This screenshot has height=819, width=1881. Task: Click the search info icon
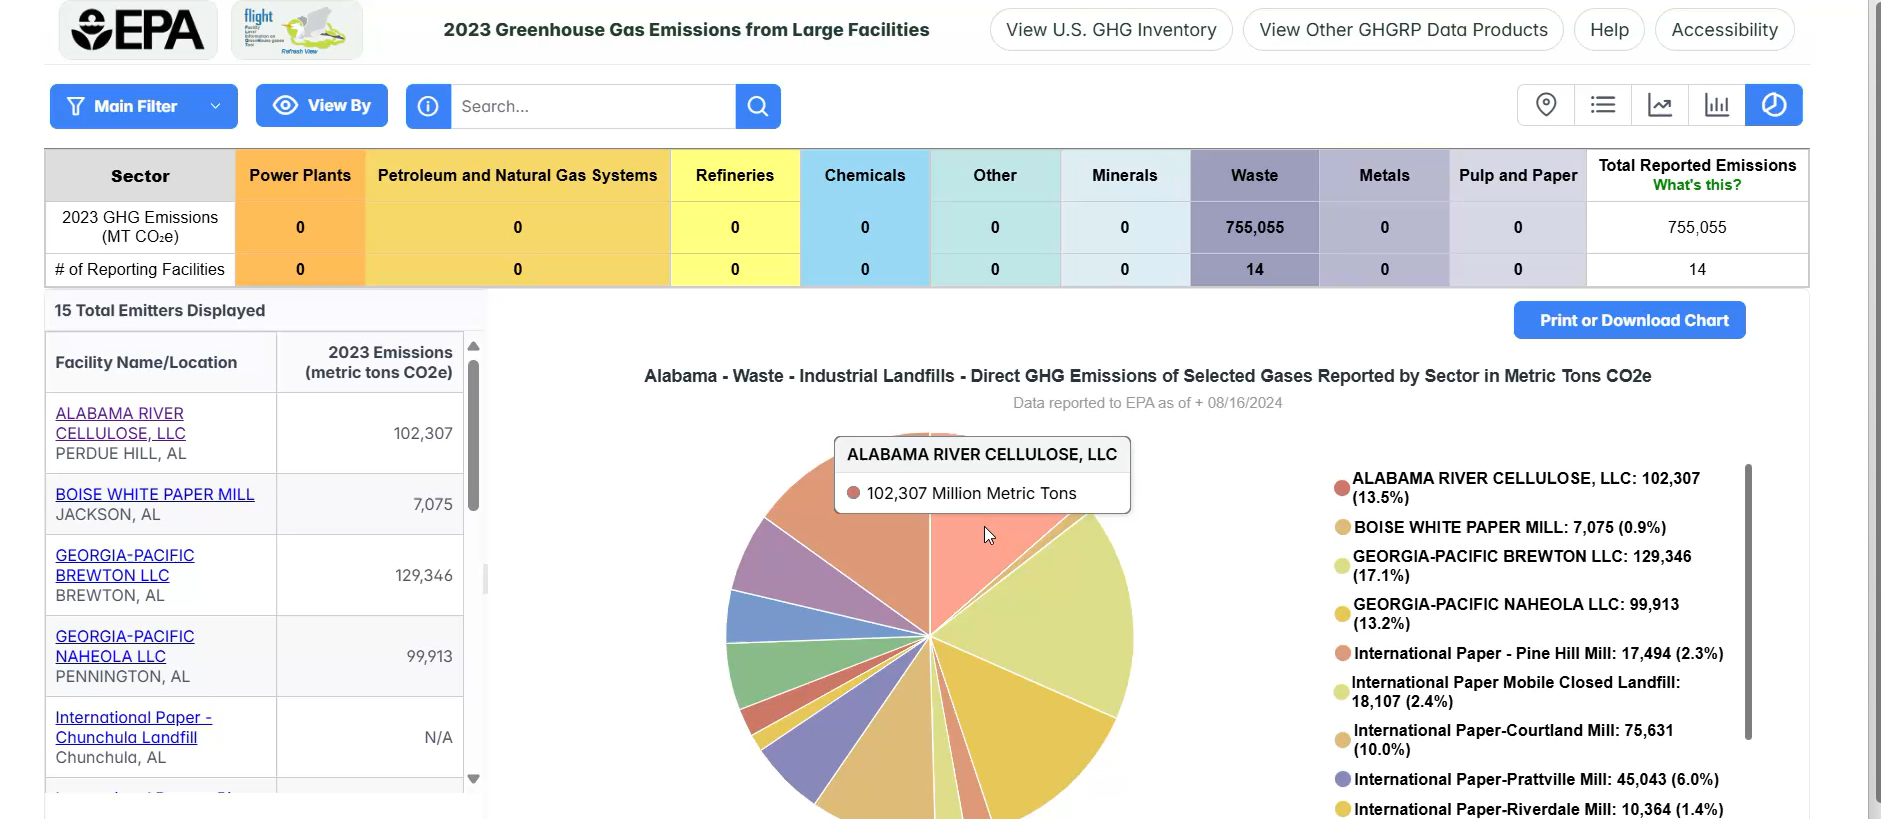point(428,106)
